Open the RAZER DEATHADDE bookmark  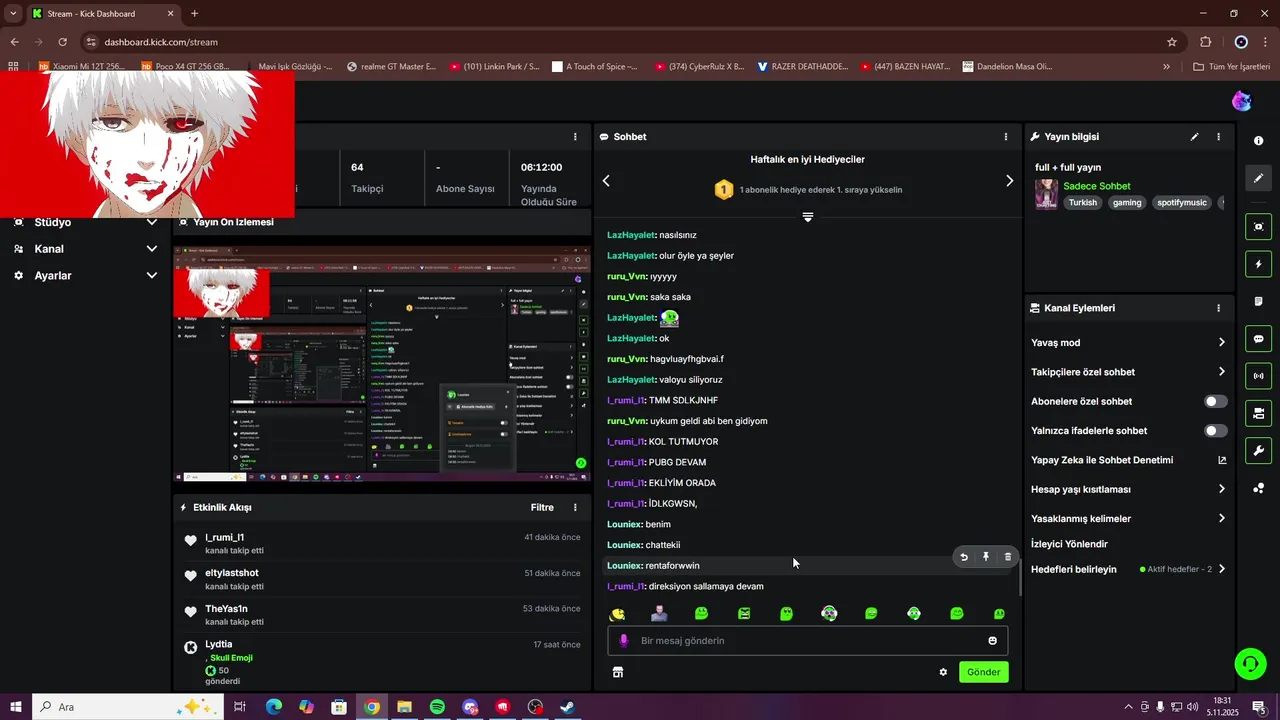click(803, 67)
